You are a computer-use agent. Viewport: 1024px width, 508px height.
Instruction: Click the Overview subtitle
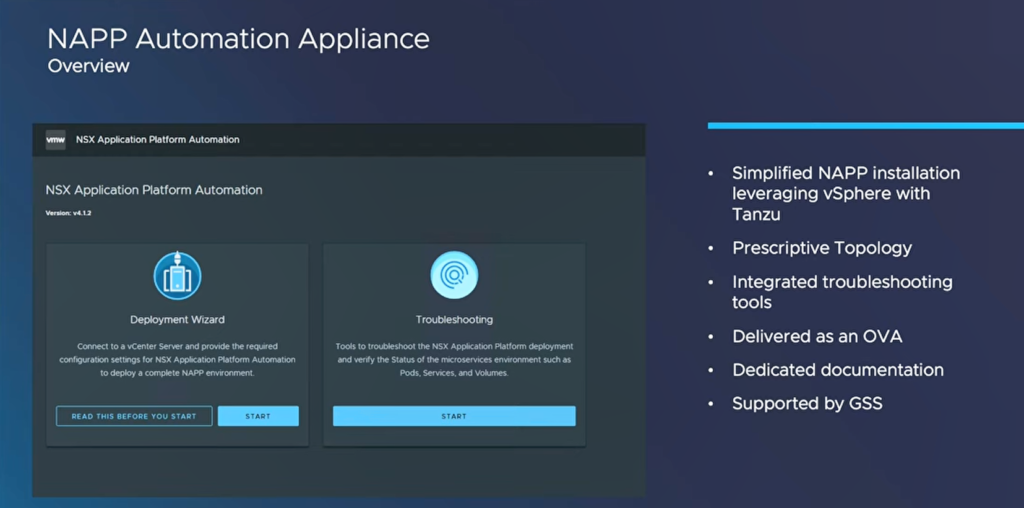tap(89, 66)
